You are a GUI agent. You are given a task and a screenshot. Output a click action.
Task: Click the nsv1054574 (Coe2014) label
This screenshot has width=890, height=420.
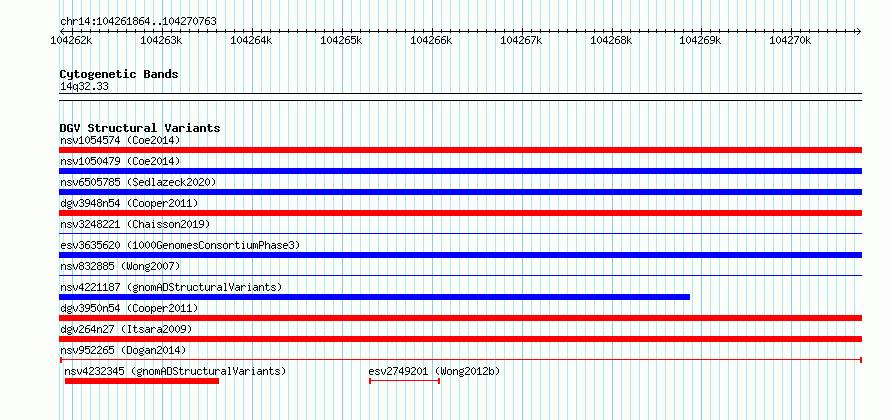[120, 140]
